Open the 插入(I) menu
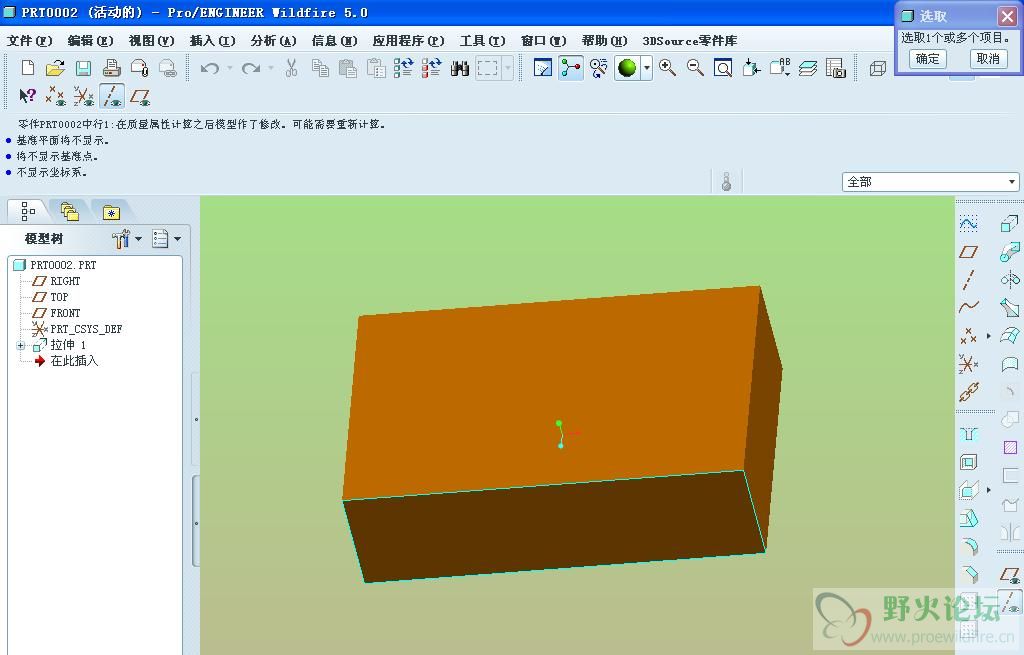 [212, 40]
